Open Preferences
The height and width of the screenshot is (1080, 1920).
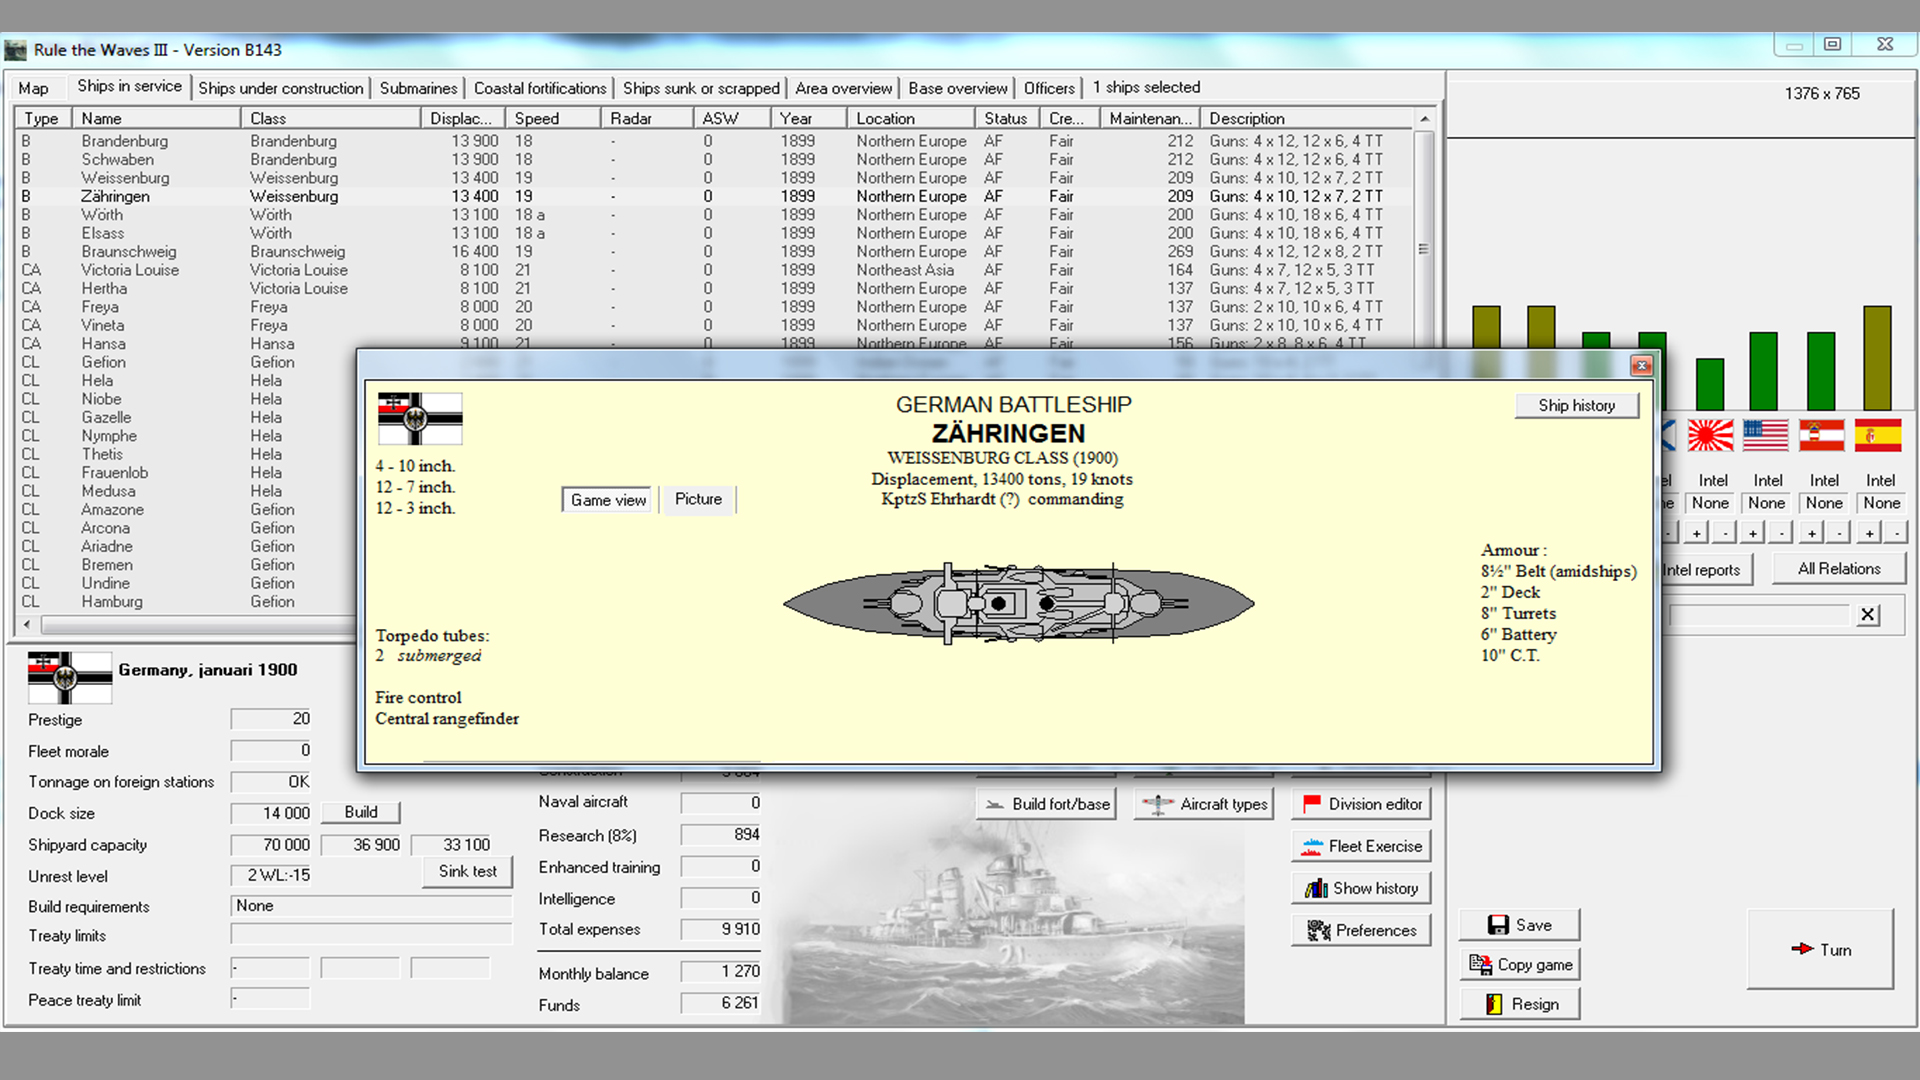(1361, 930)
